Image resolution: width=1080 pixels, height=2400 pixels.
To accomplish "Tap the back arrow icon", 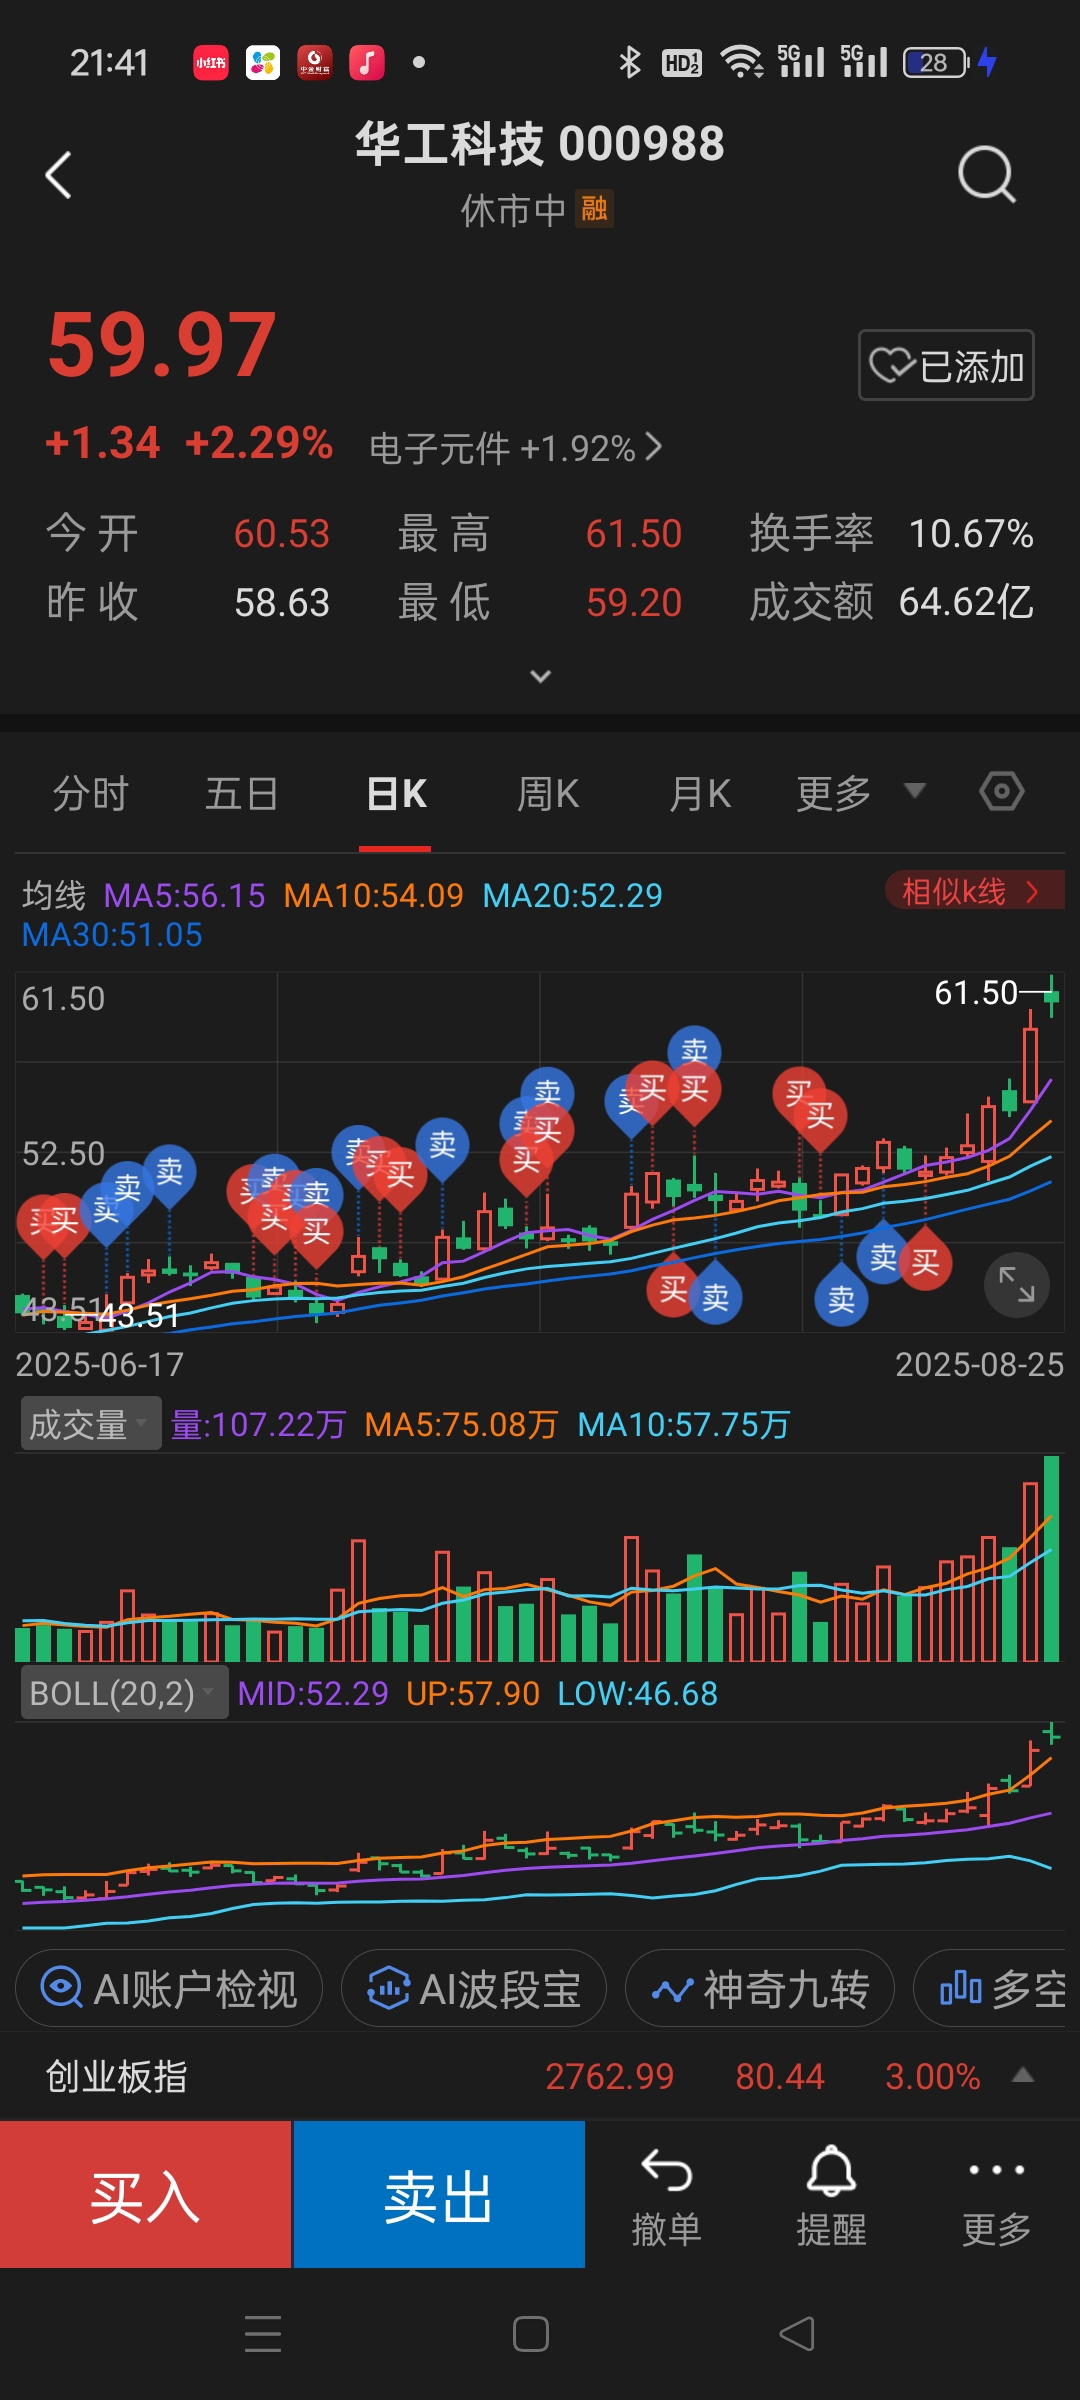I will [x=59, y=175].
